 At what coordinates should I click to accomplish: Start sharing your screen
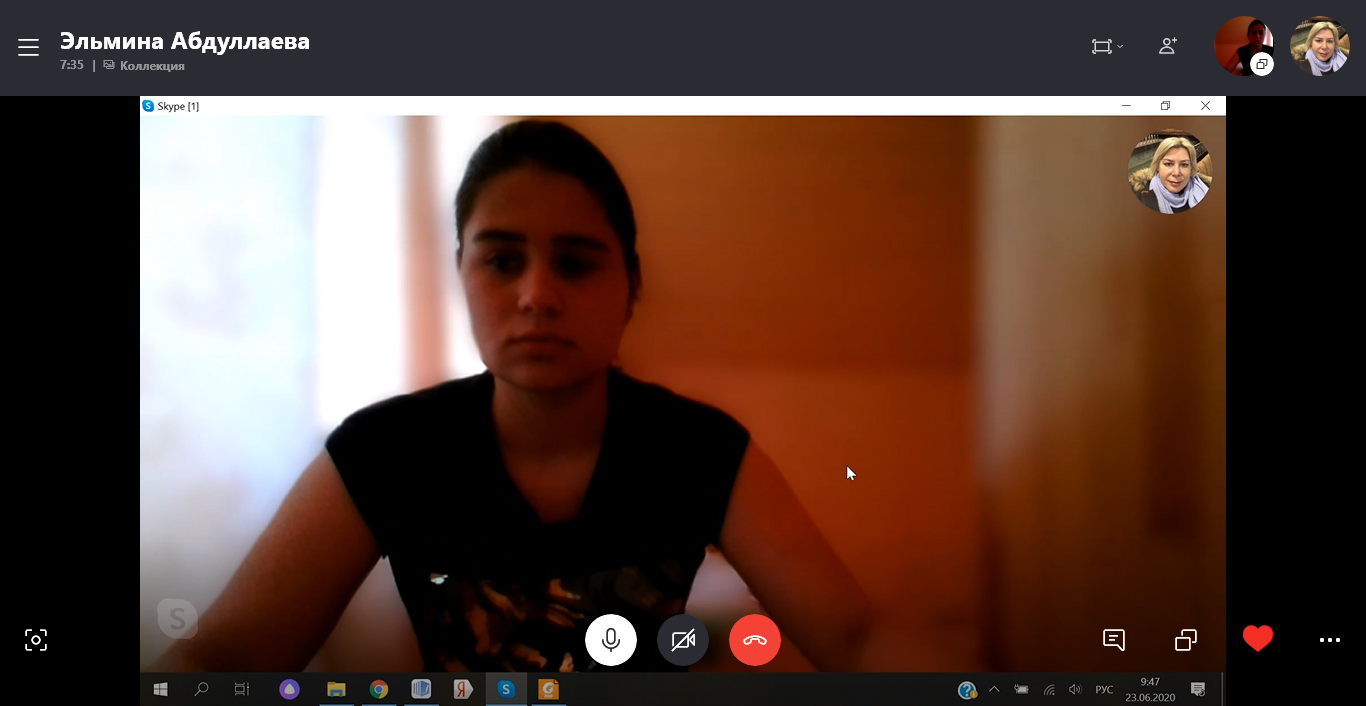point(1185,640)
